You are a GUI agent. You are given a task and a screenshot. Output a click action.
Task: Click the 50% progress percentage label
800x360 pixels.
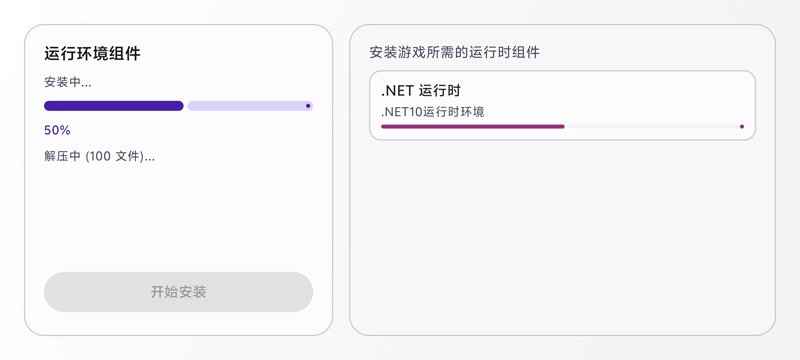tap(57, 131)
